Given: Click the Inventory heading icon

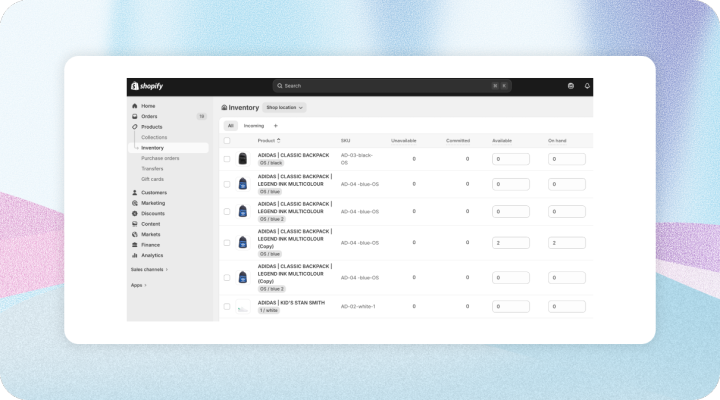Looking at the screenshot, I should tap(224, 107).
